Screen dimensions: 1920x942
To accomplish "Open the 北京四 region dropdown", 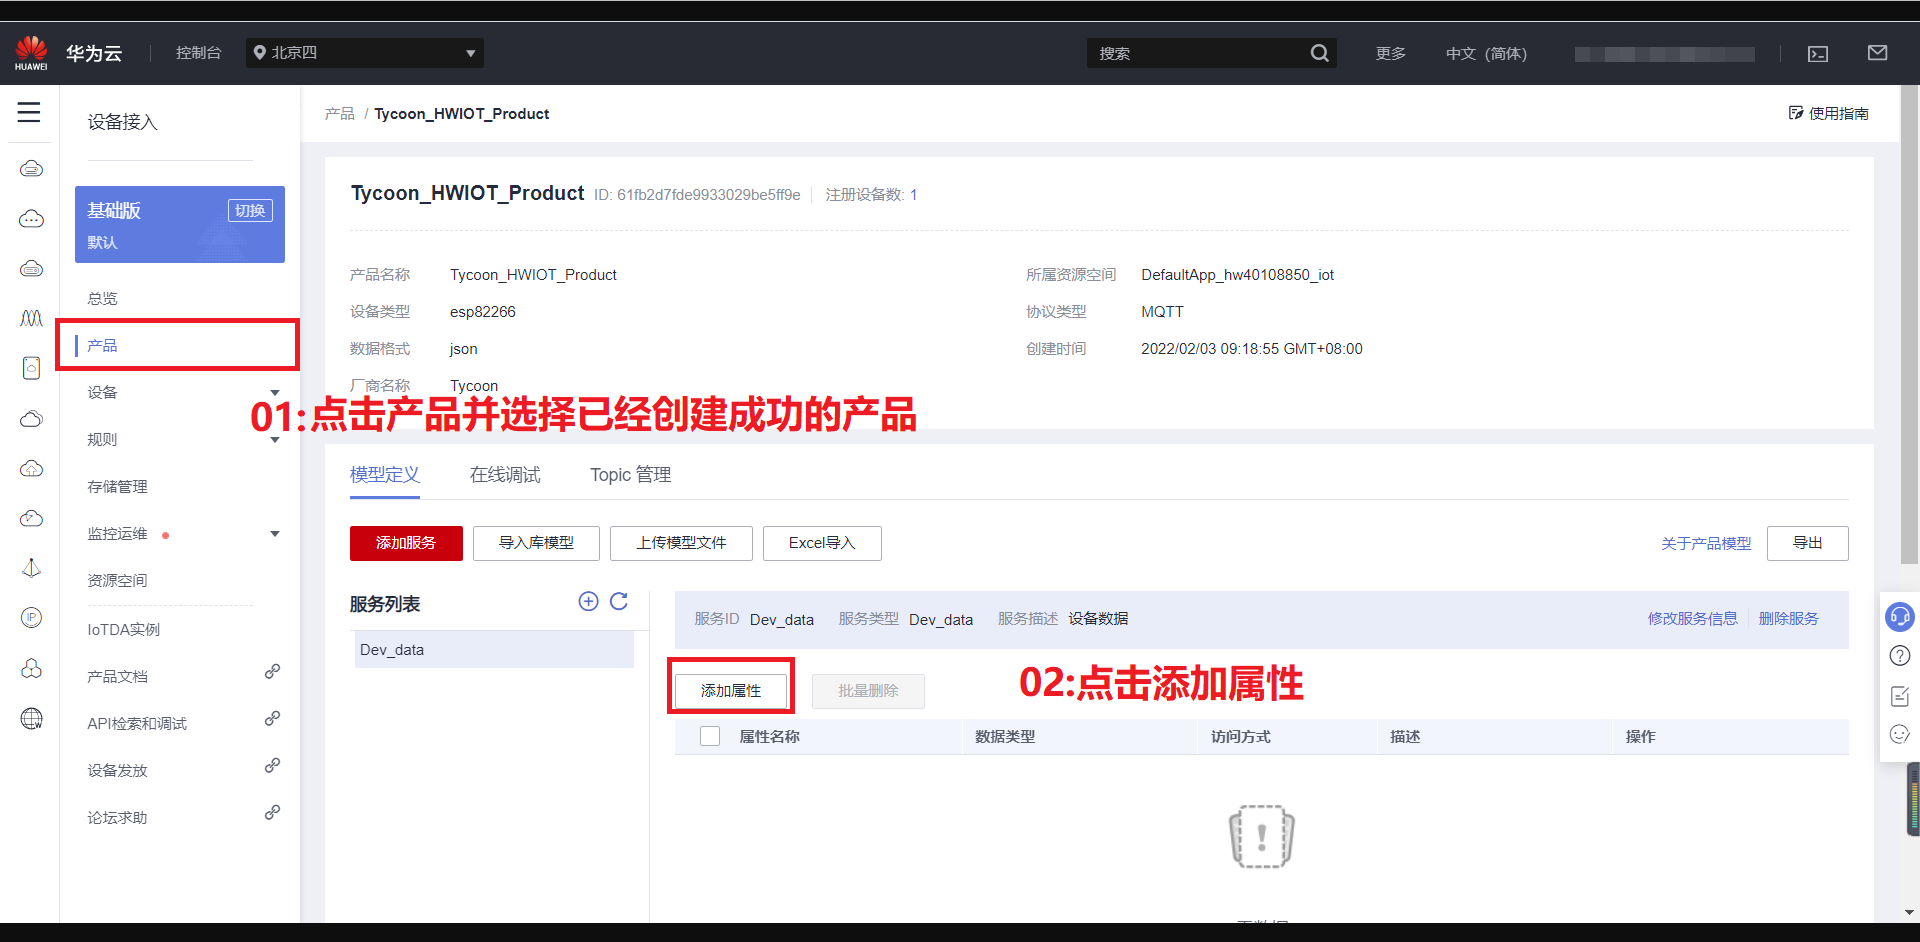I will tap(365, 53).
